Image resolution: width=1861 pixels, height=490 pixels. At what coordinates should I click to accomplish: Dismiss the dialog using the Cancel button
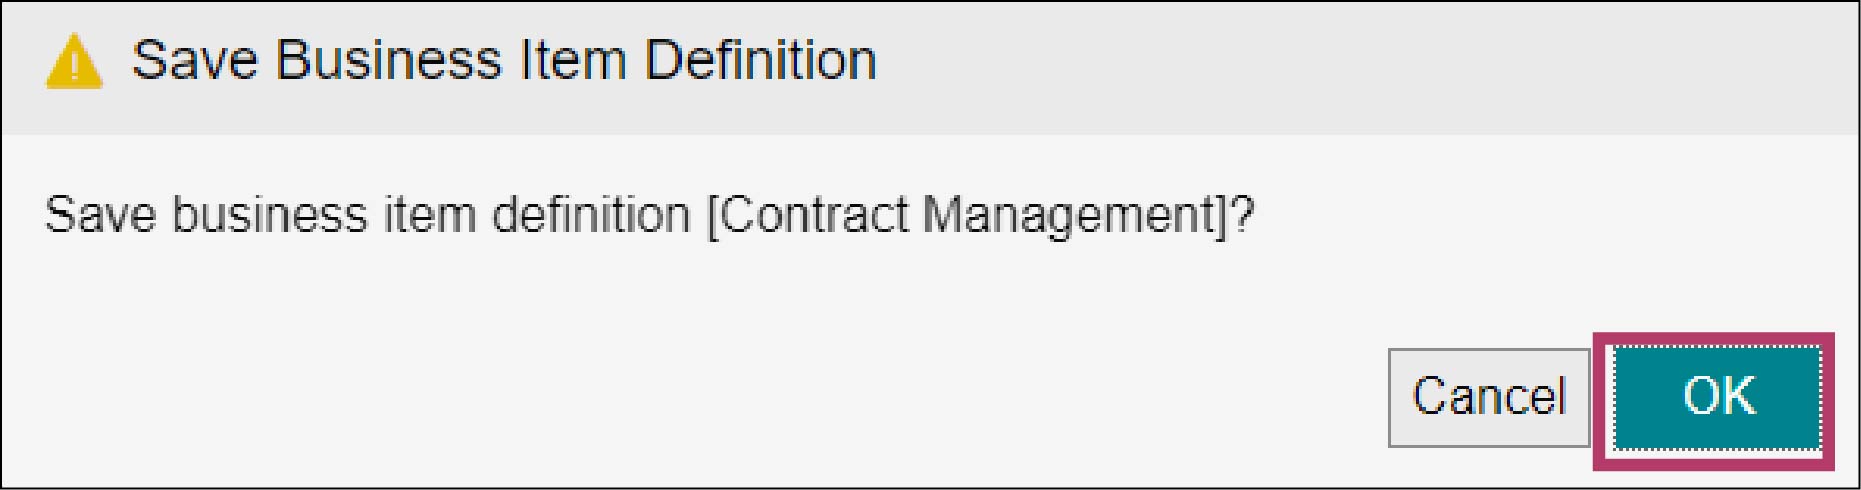[1488, 397]
